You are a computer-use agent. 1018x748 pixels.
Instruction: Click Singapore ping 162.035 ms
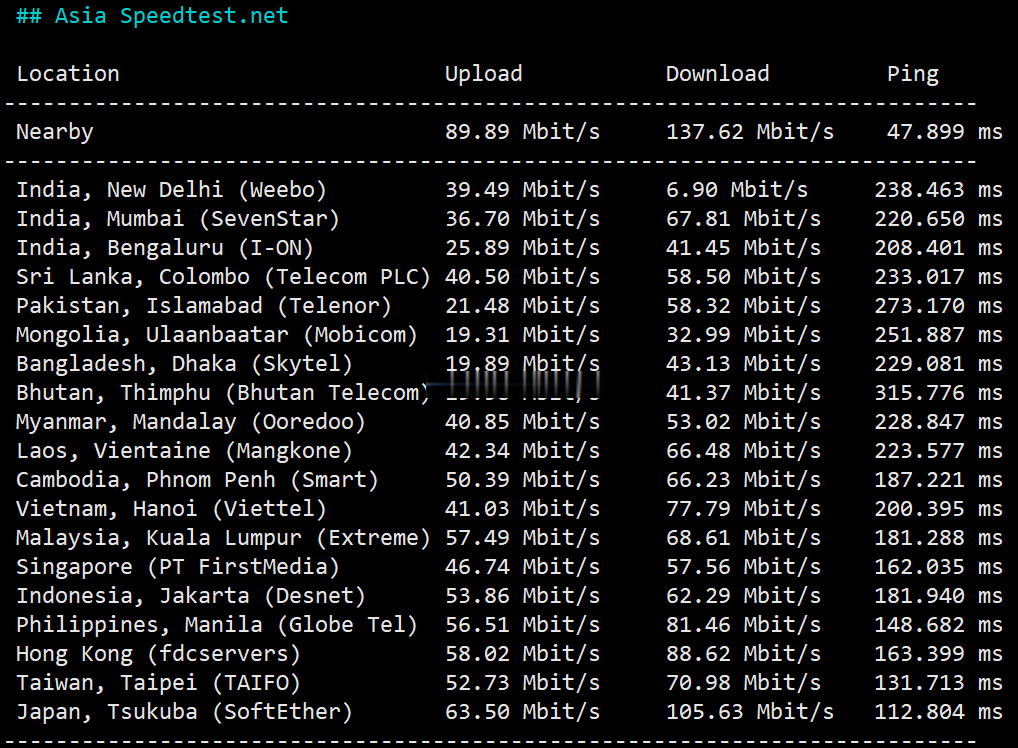(938, 567)
